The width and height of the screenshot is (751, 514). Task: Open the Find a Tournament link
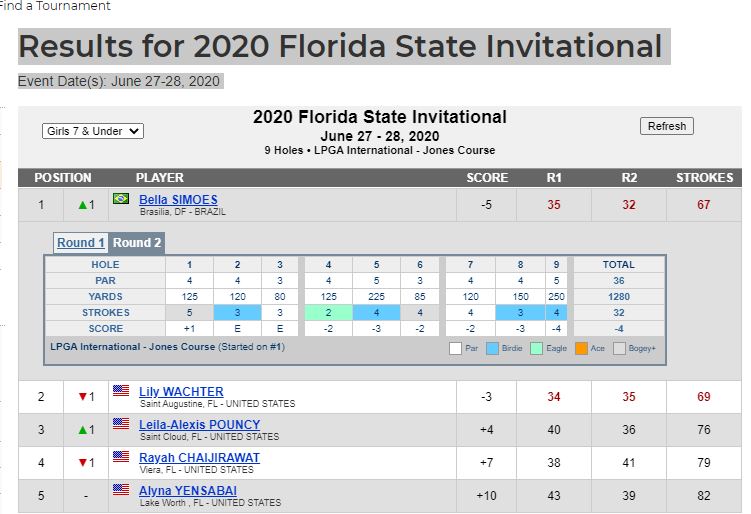pos(55,6)
